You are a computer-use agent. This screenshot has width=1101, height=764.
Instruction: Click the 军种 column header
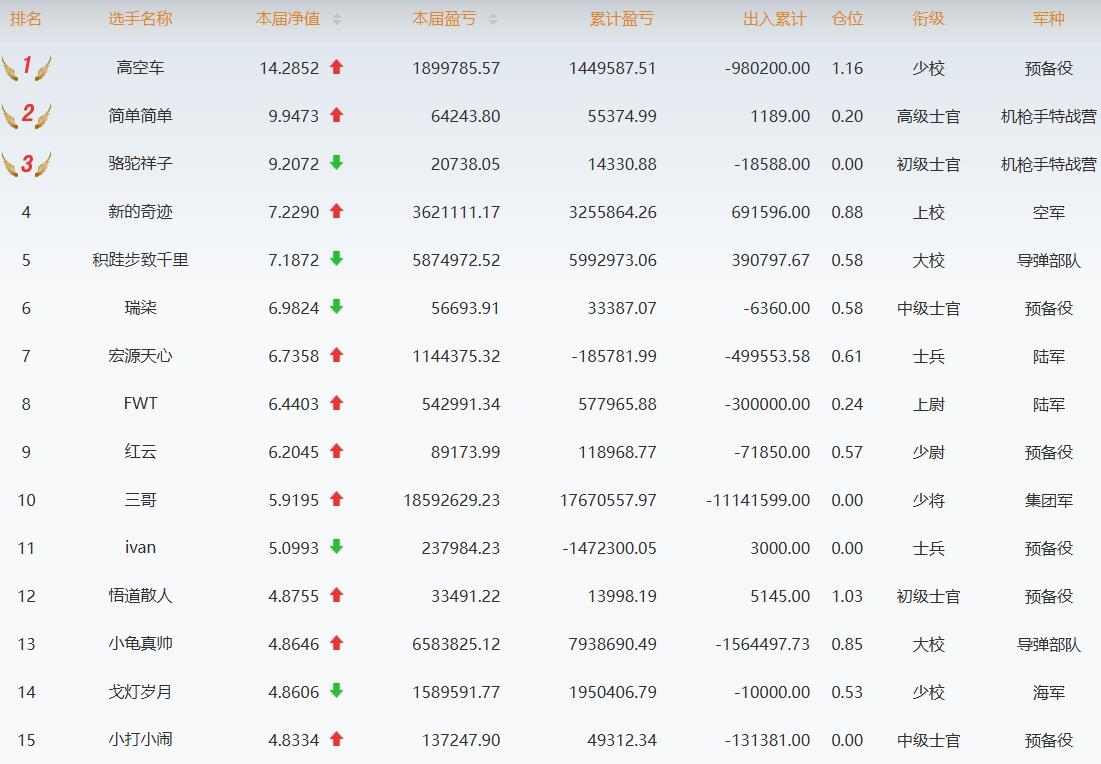coord(1048,19)
